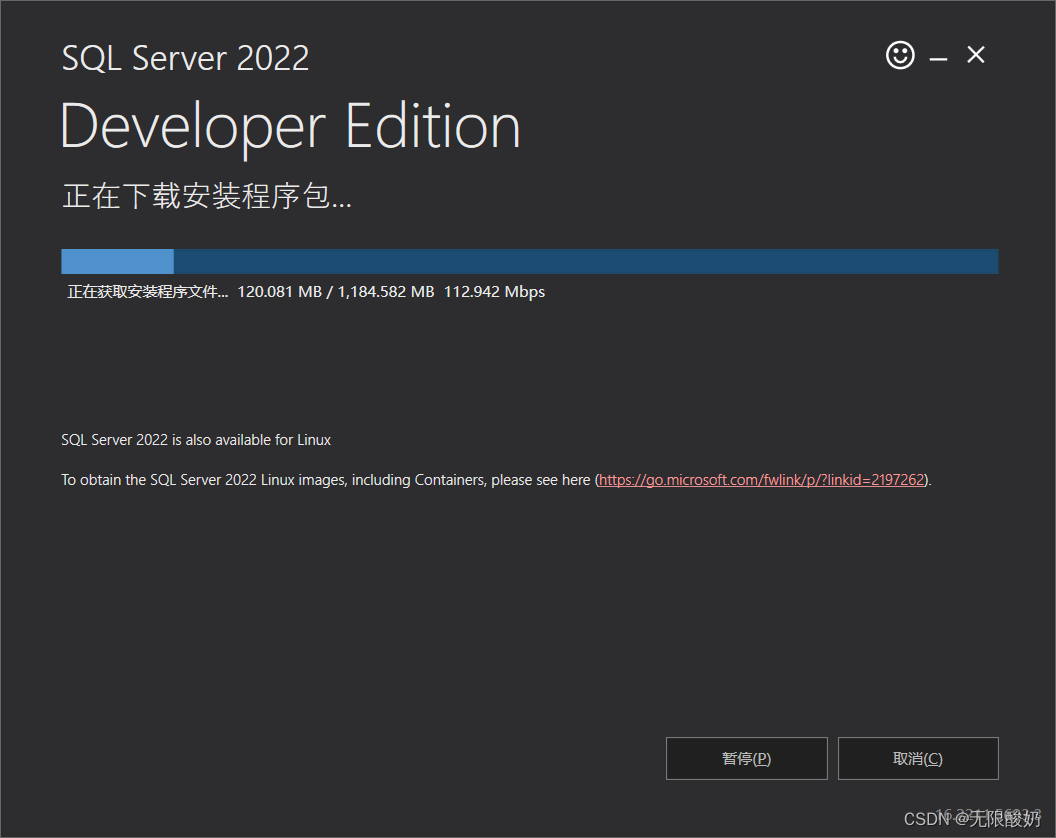Click the smiley face feedback icon
This screenshot has width=1056, height=838.
click(900, 55)
